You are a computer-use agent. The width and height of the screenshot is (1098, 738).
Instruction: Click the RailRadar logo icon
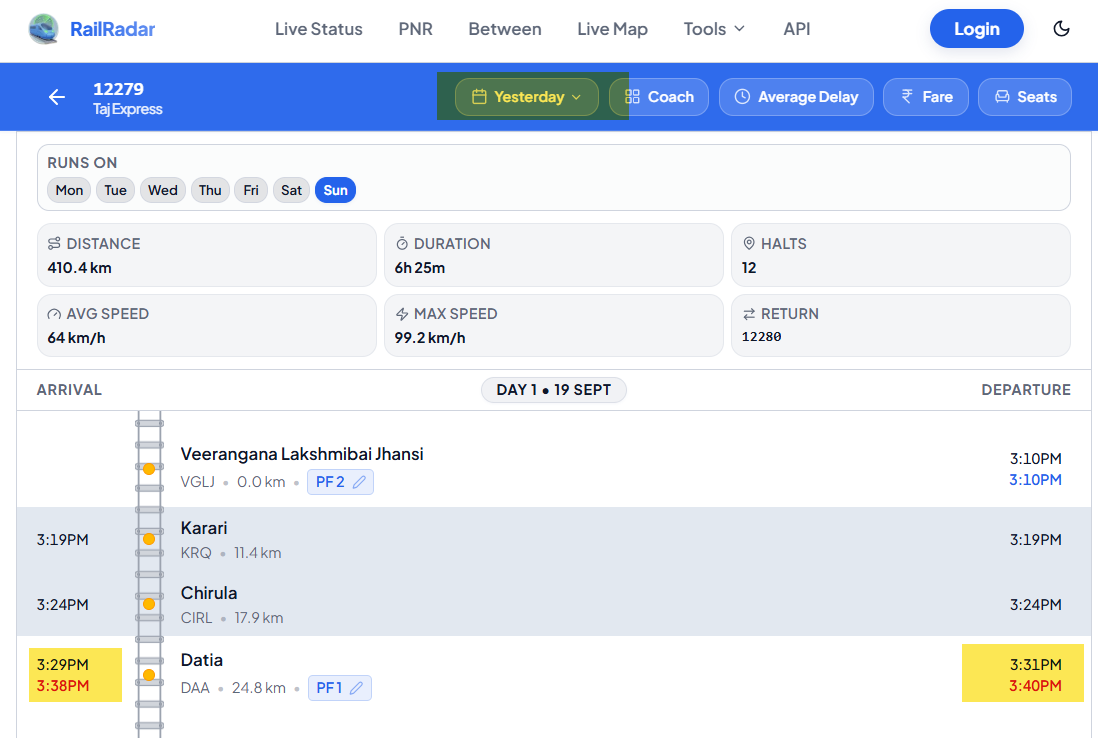coord(43,29)
